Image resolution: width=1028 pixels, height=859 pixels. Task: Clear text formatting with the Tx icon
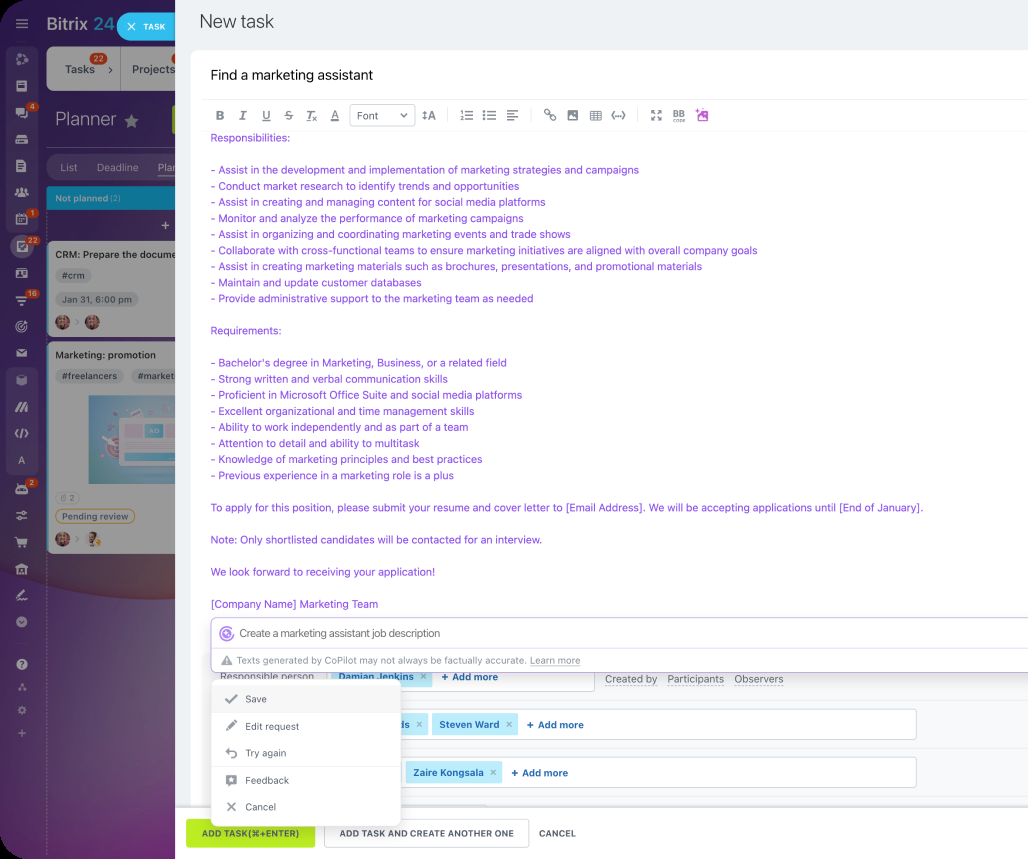[x=312, y=115]
